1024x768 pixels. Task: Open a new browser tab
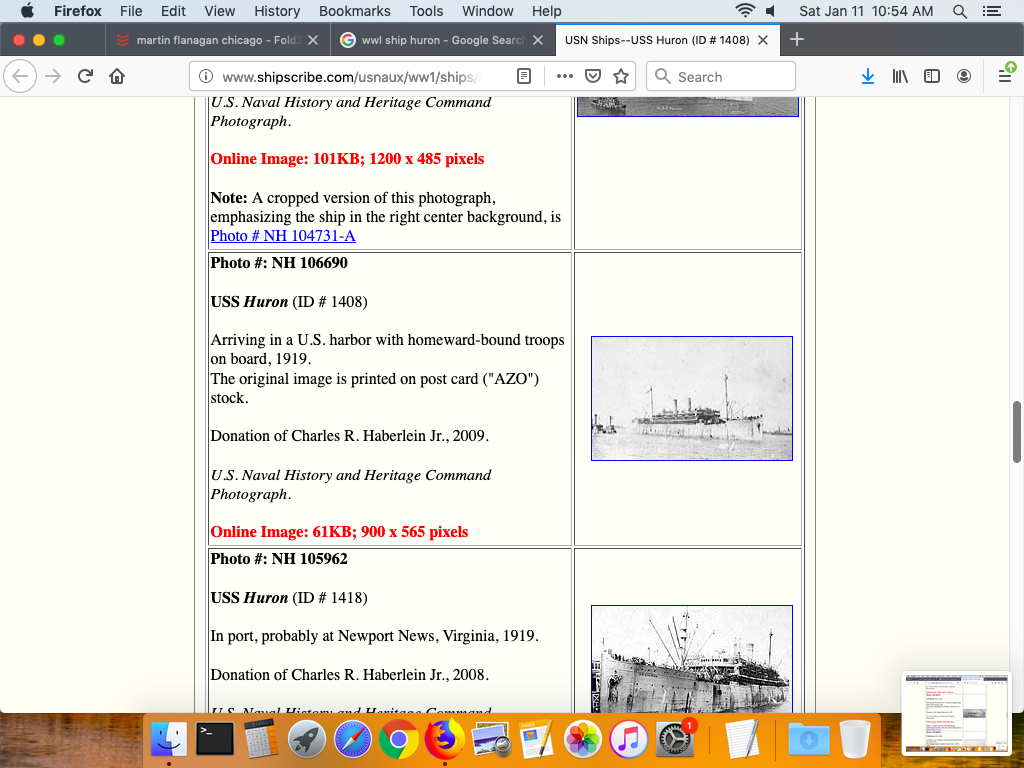tap(797, 40)
